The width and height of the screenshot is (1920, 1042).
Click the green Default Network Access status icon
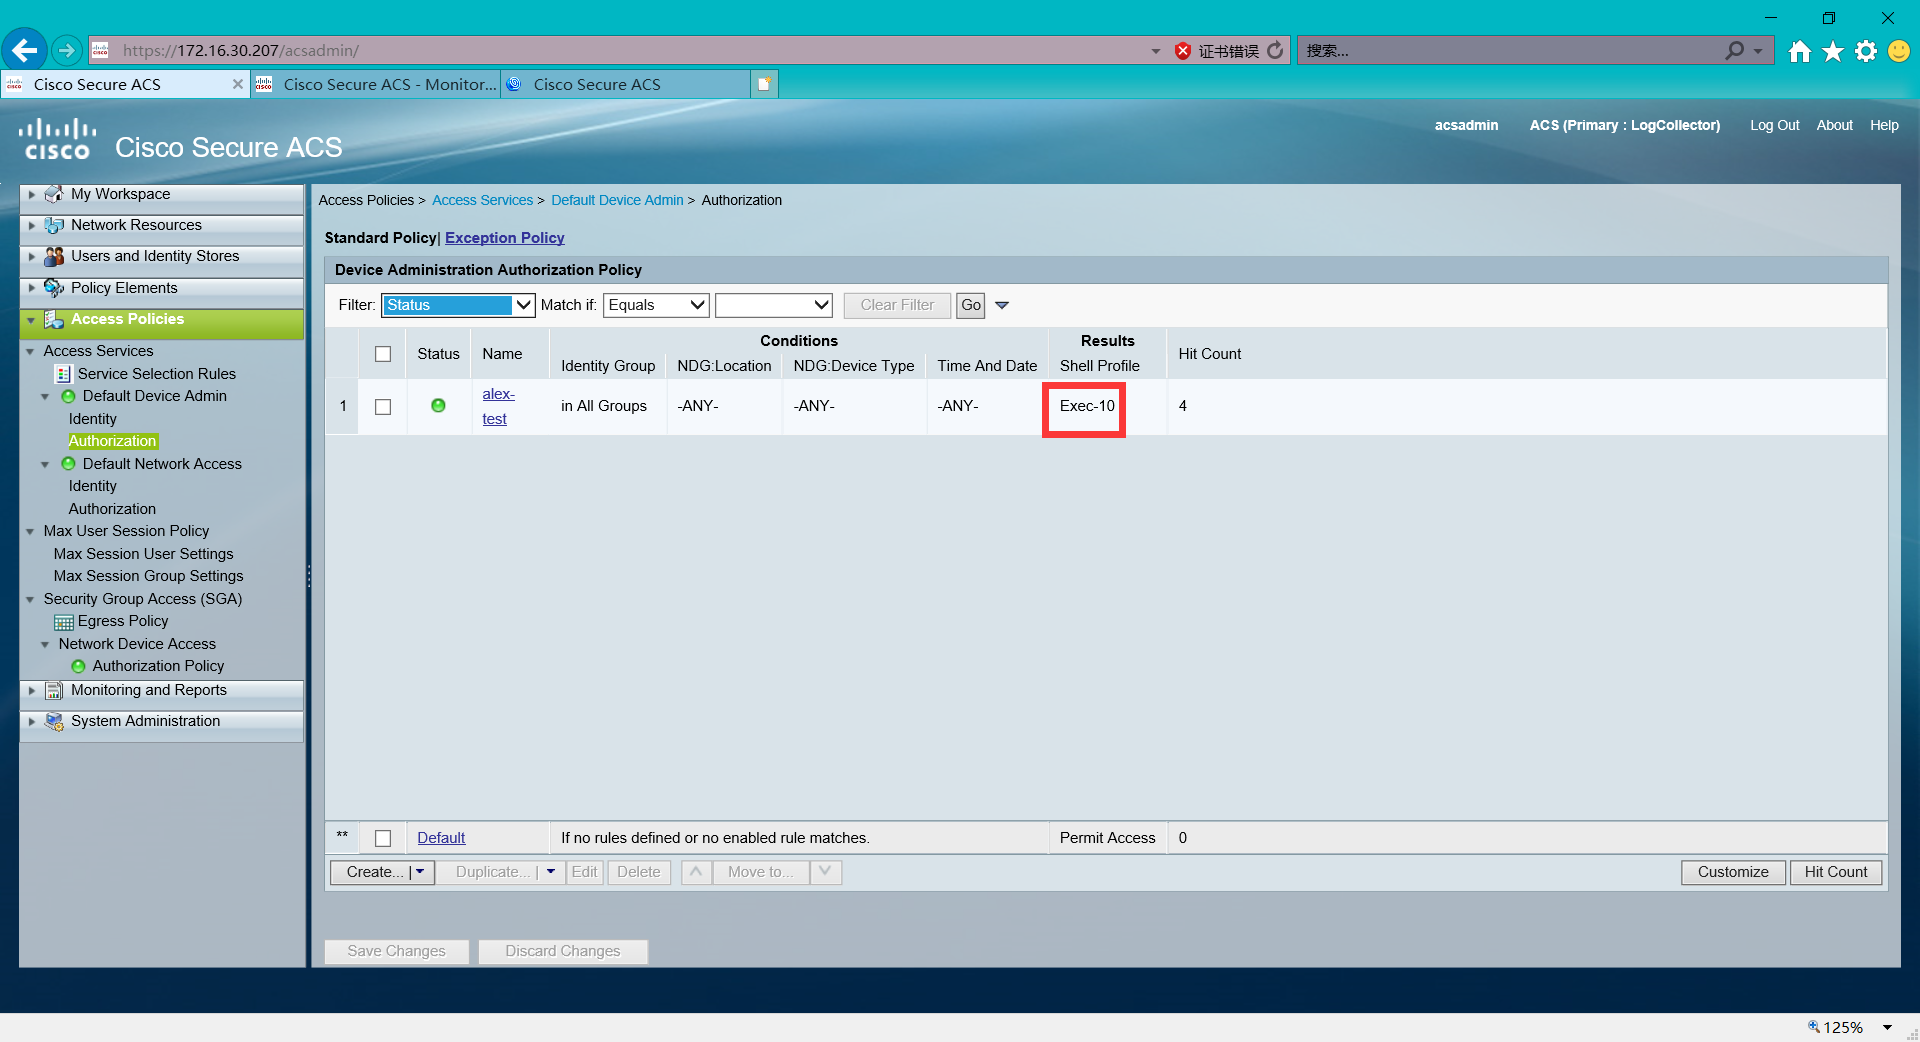(69, 464)
